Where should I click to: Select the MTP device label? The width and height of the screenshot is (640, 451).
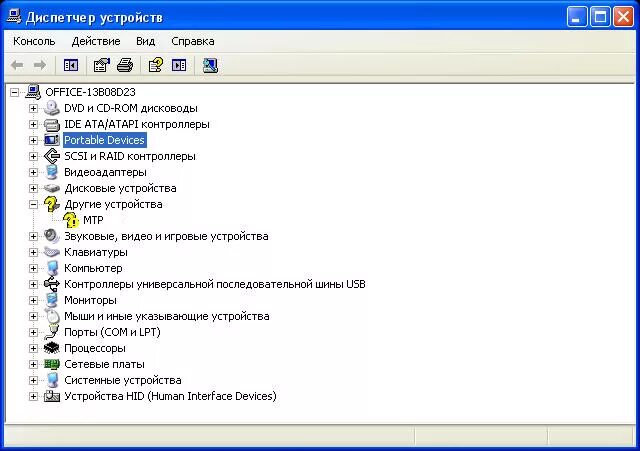[x=93, y=220]
